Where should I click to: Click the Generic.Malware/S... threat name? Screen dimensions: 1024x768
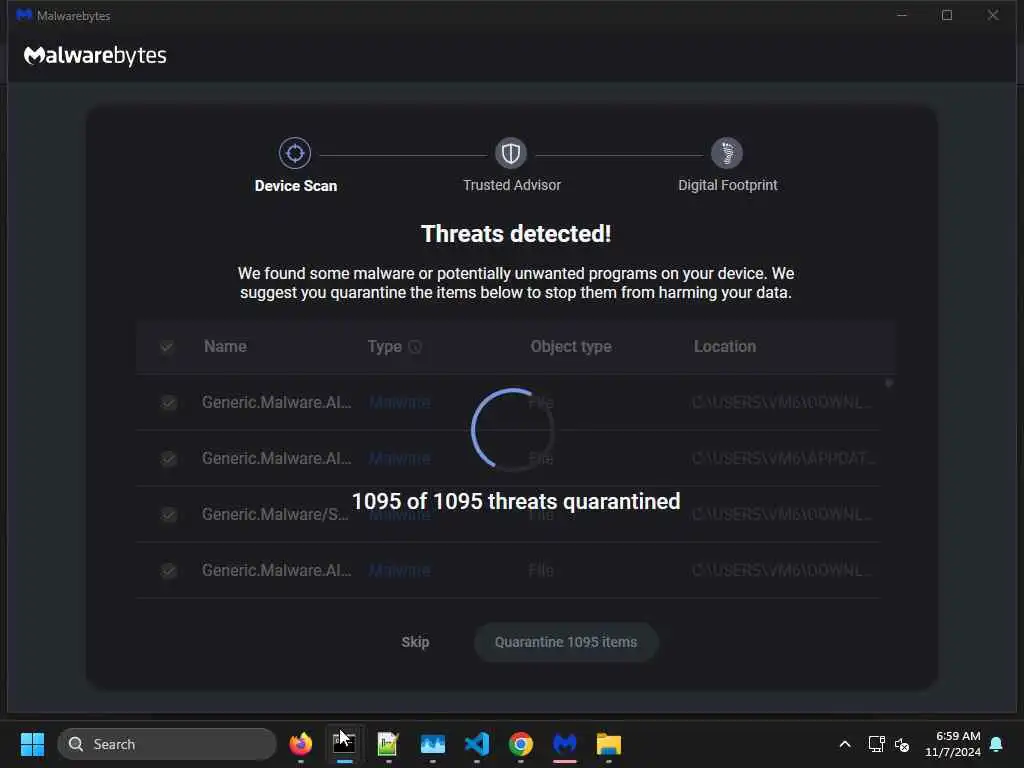275,515
